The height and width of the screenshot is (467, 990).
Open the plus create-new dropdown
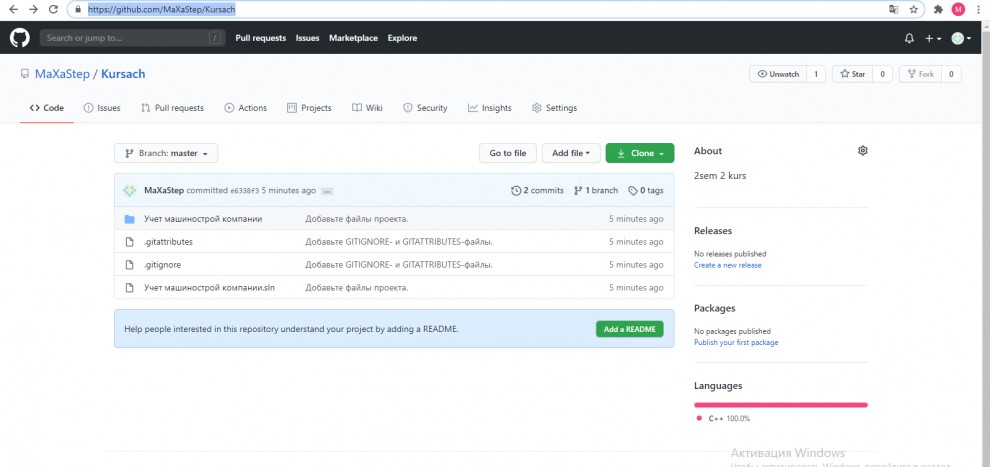tap(933, 38)
